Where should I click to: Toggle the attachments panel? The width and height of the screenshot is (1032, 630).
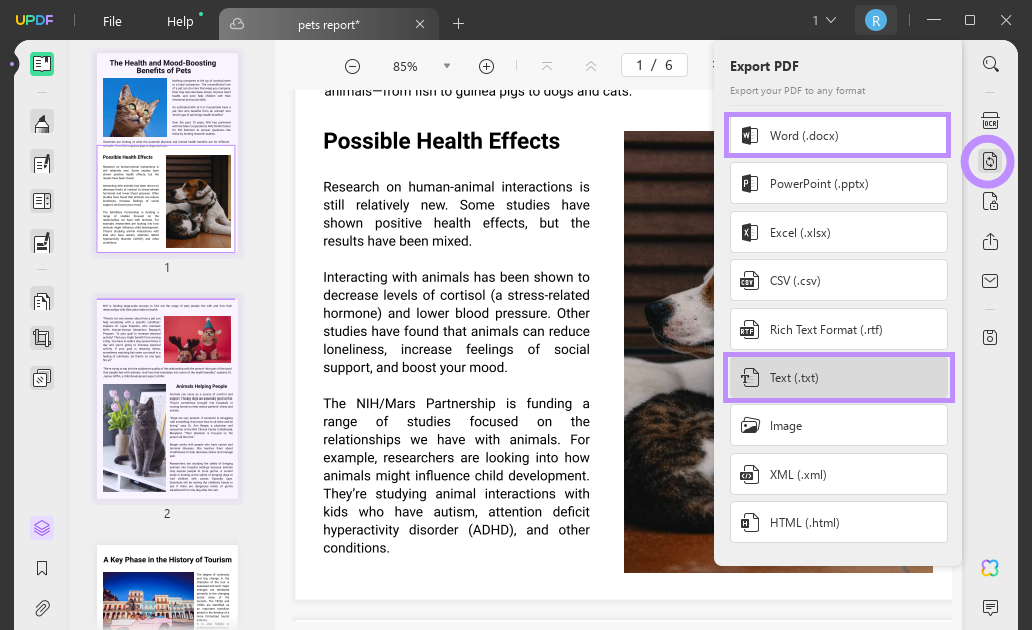pos(41,608)
